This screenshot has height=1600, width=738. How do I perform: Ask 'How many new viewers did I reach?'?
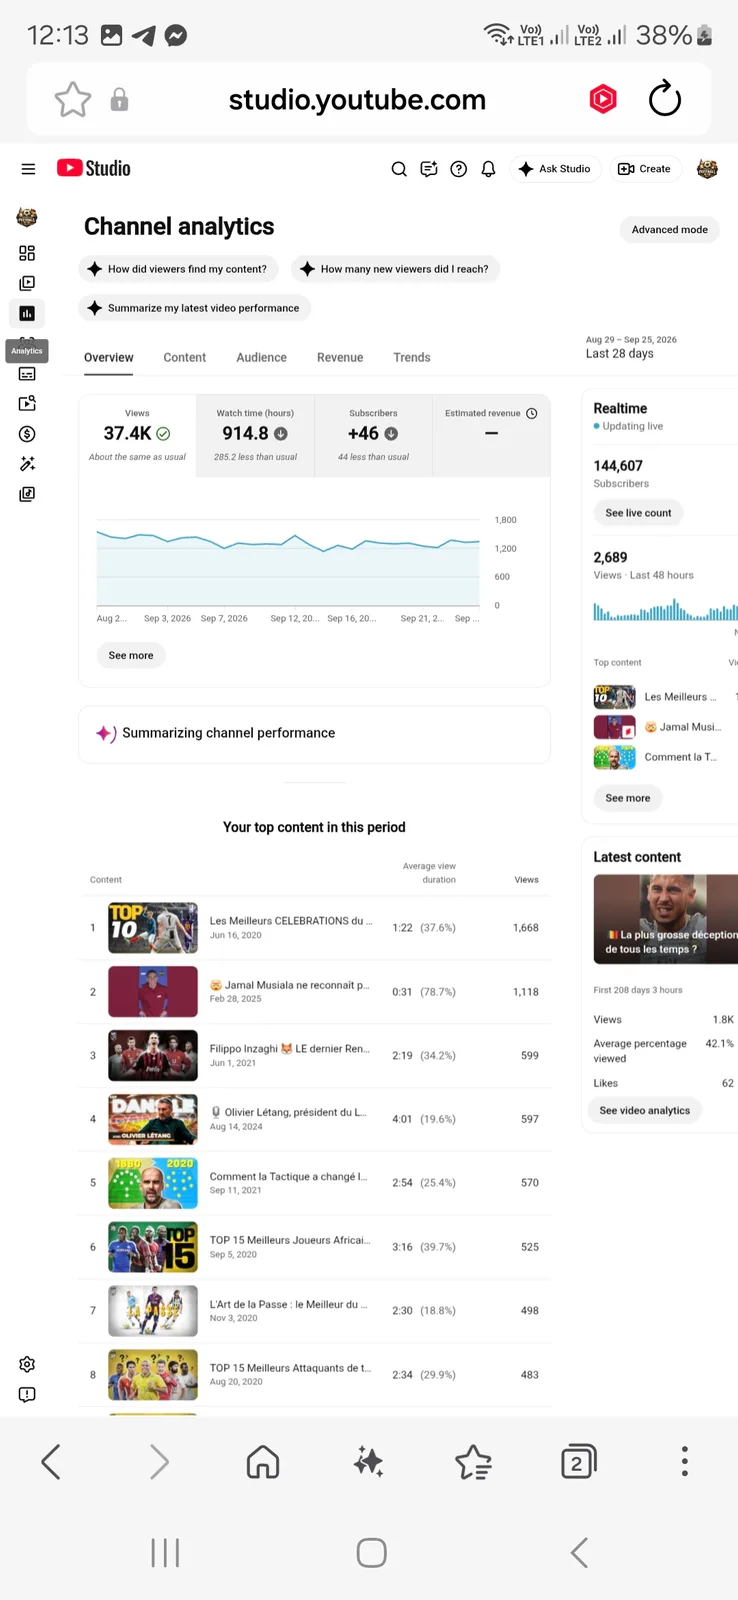click(x=395, y=269)
